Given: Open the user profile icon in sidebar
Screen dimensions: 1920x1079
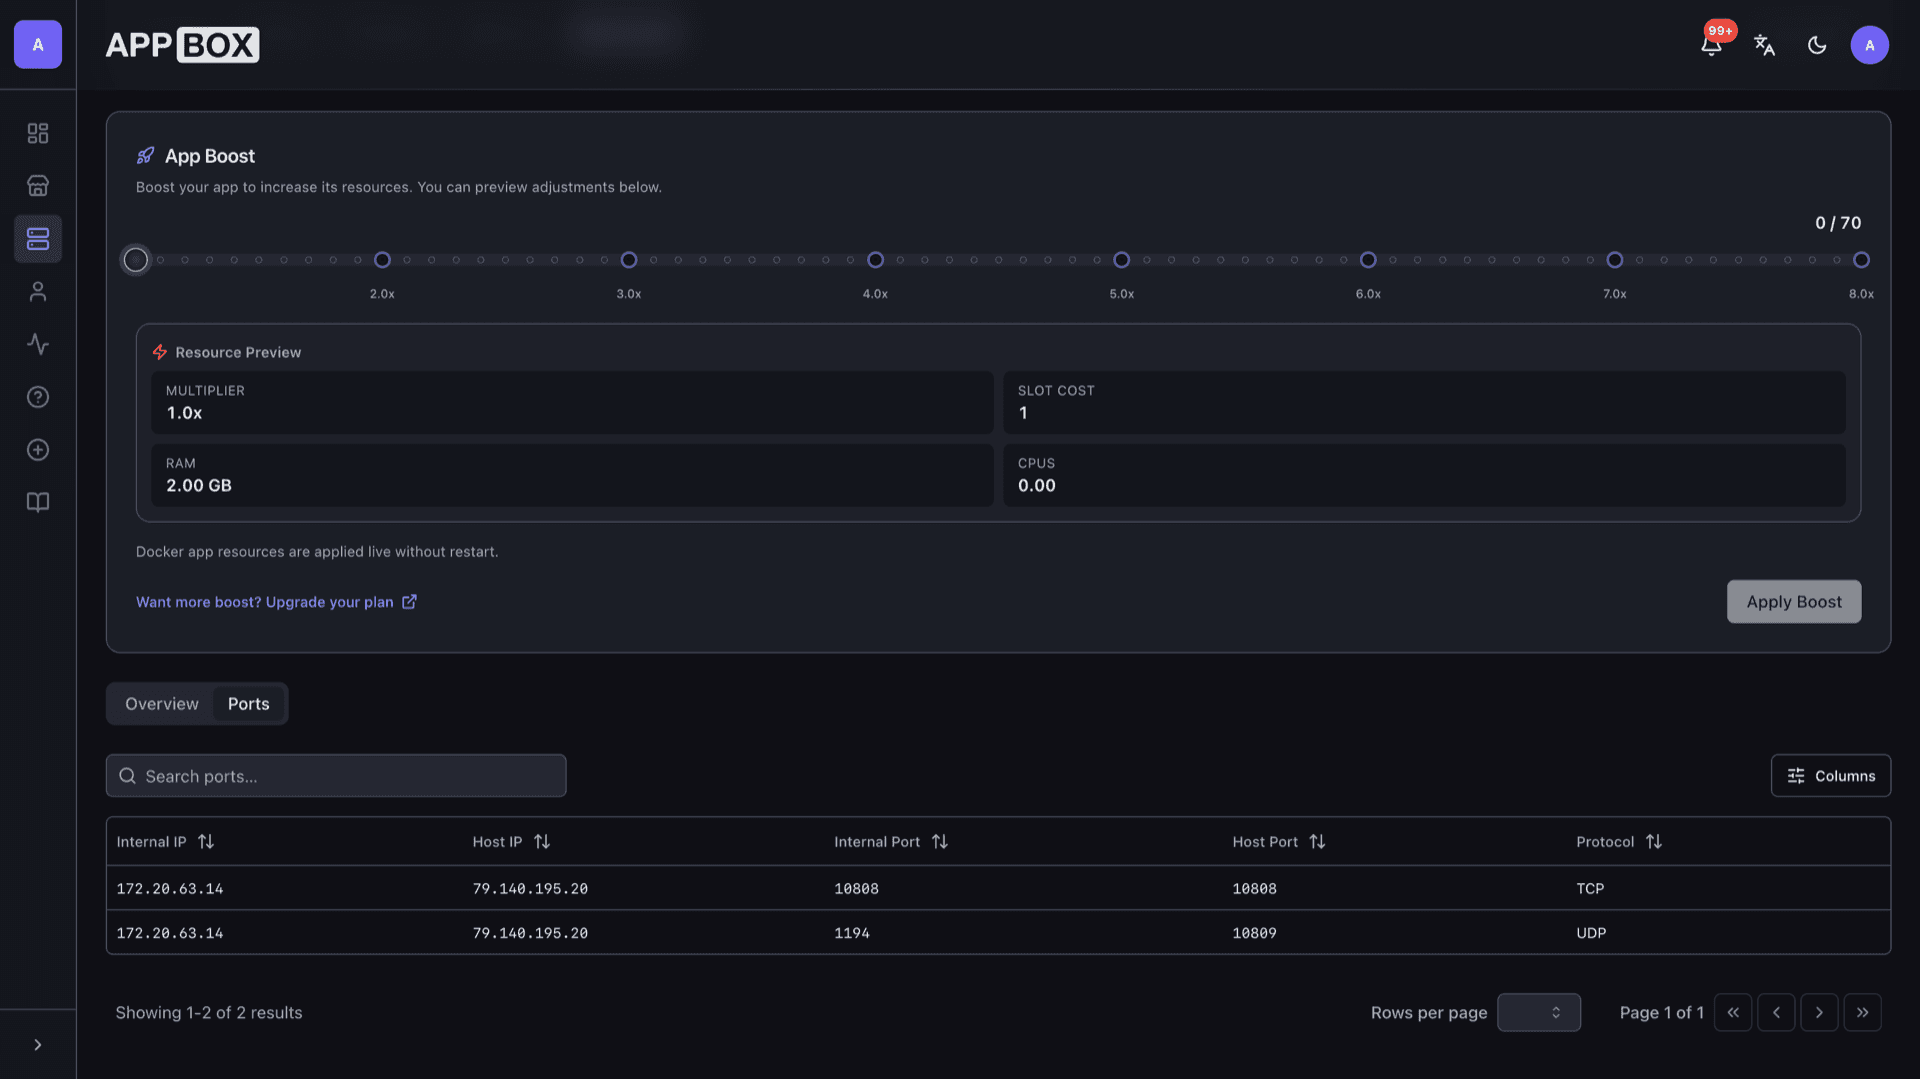Looking at the screenshot, I should pyautogui.click(x=38, y=292).
